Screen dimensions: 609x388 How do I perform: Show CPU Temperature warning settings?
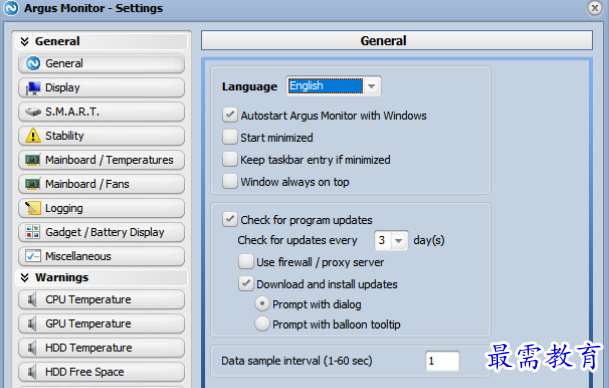pos(101,299)
